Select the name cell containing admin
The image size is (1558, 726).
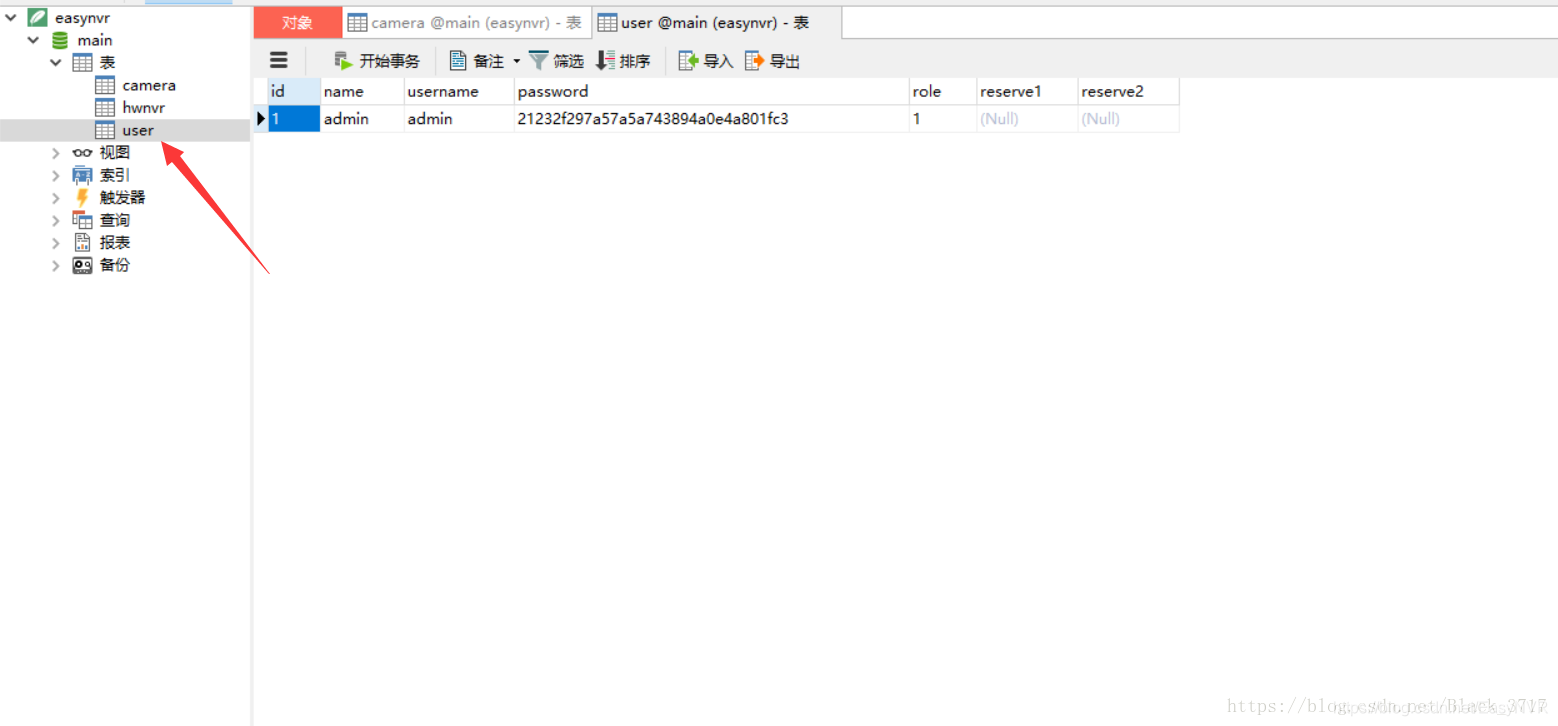362,119
